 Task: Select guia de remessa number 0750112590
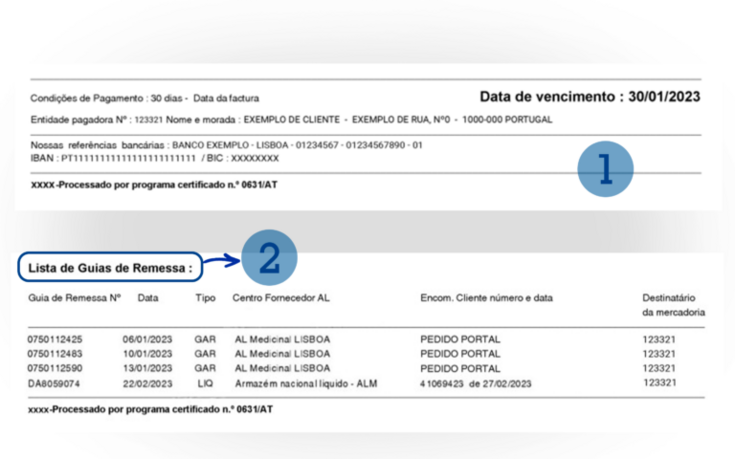click(x=56, y=368)
